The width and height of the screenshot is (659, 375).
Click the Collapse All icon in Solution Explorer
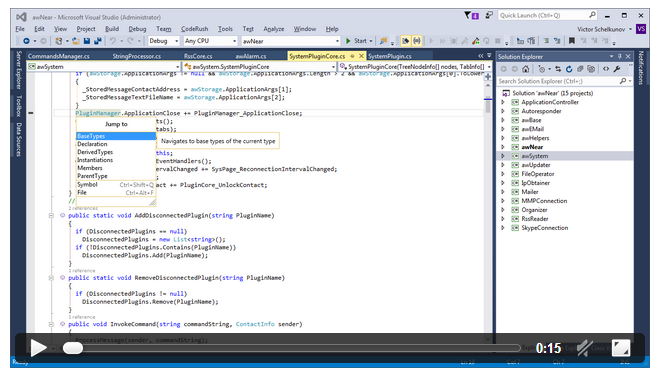tap(580, 69)
